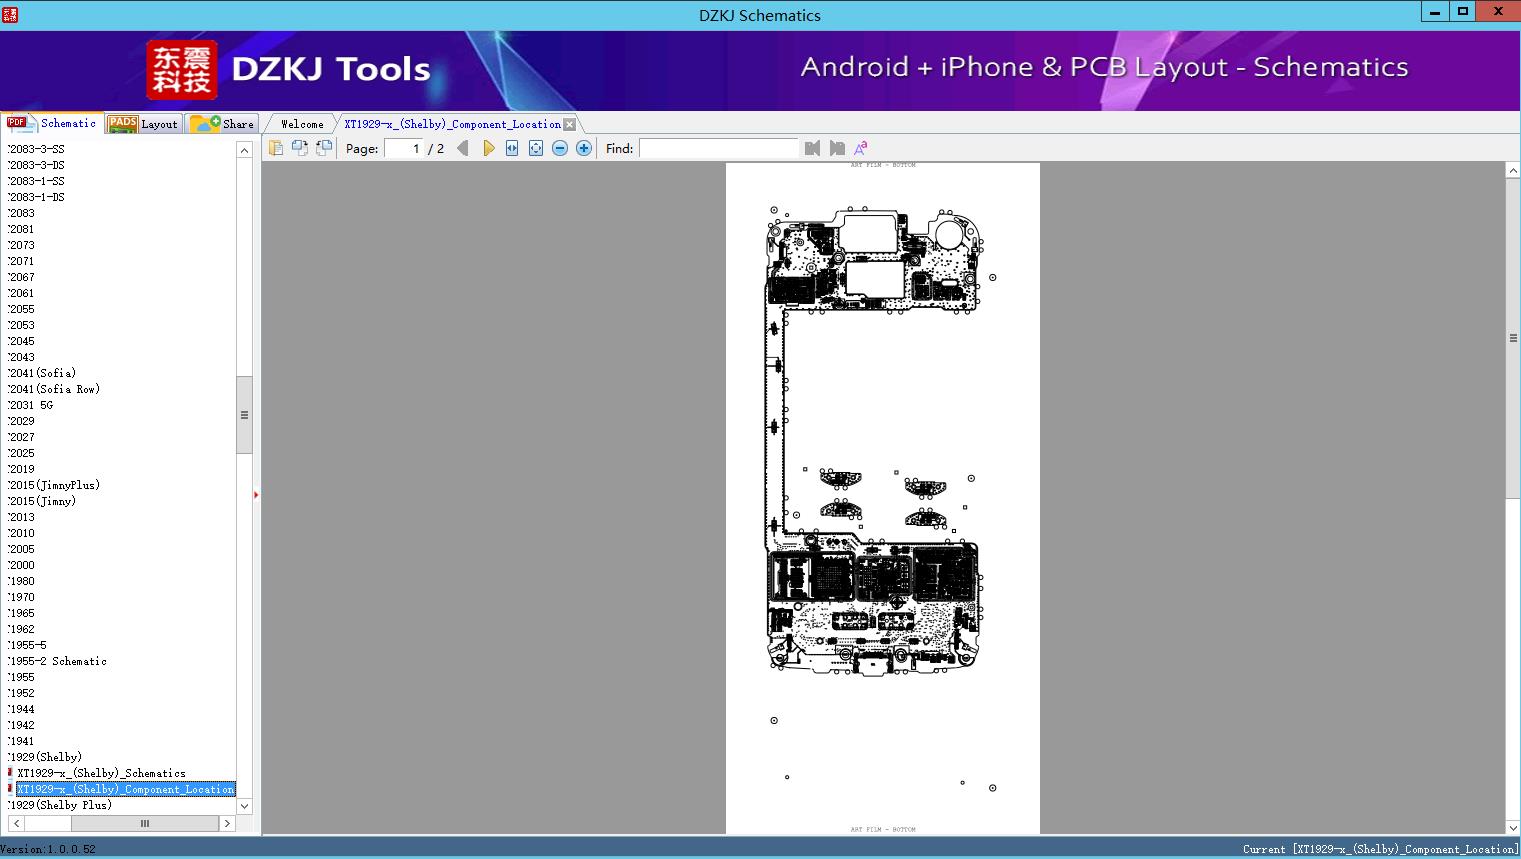Viewport: 1521px width, 859px height.
Task: Select the 1955-5 entry
Action: (x=27, y=645)
